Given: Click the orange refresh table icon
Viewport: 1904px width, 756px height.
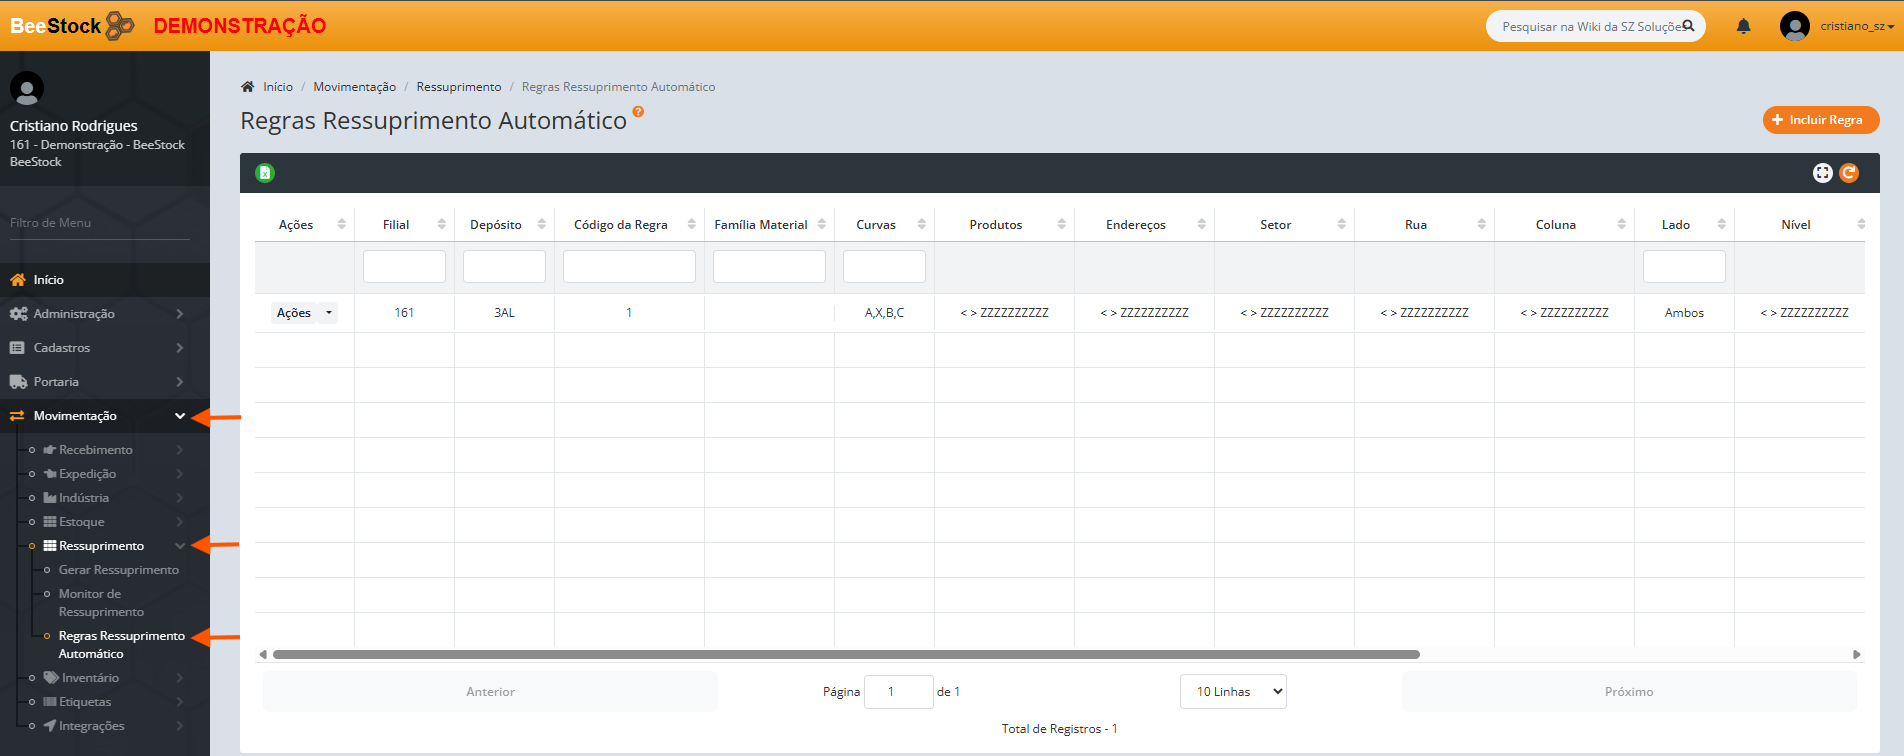Looking at the screenshot, I should tap(1849, 173).
